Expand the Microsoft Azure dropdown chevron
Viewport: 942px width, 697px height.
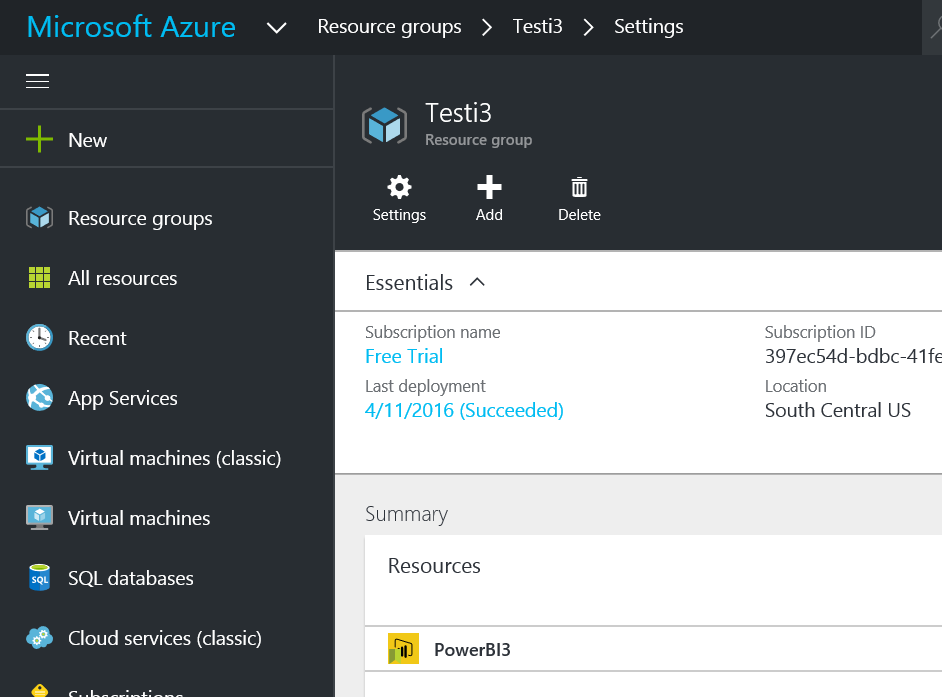coord(277,27)
